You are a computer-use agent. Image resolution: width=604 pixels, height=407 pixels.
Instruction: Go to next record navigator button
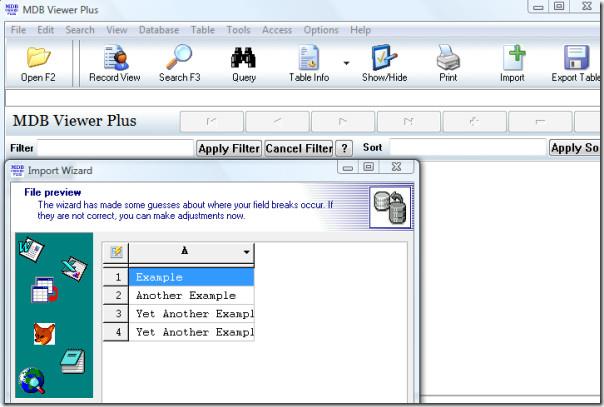[x=343, y=122]
